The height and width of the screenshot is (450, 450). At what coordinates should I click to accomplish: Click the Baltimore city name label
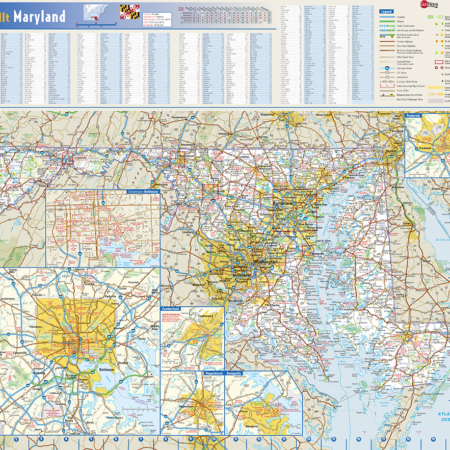106,370
